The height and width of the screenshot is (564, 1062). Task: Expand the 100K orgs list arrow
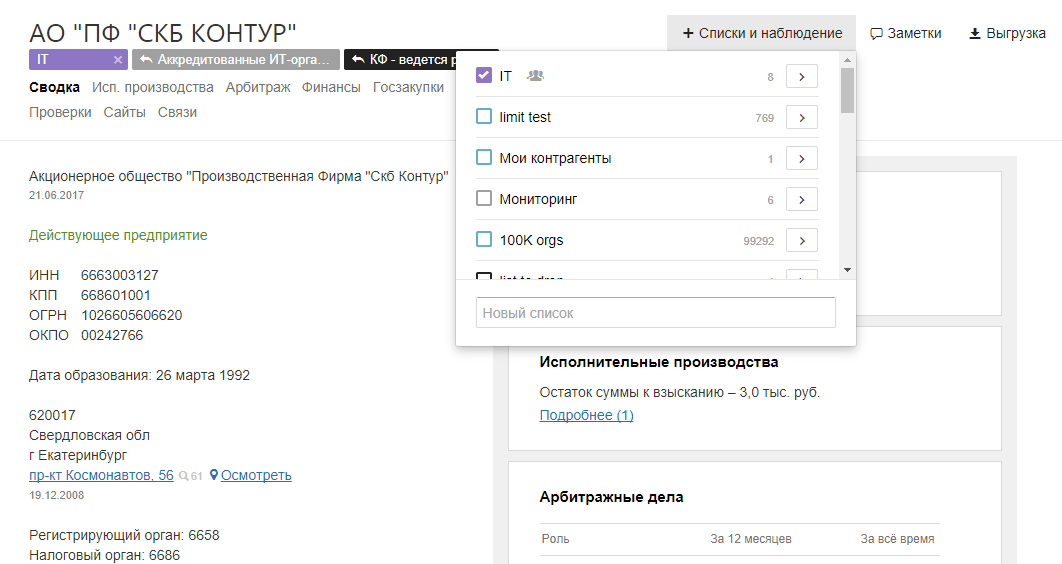802,240
